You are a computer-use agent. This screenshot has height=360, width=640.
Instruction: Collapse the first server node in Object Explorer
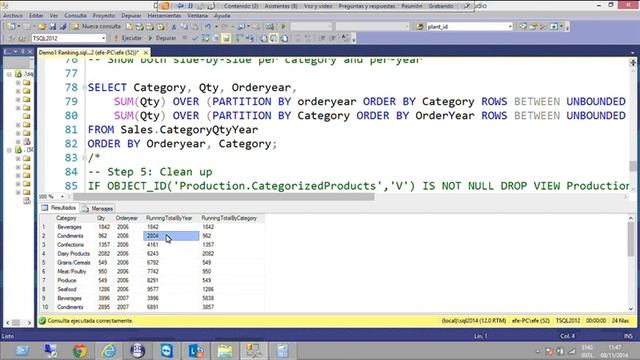(9, 74)
